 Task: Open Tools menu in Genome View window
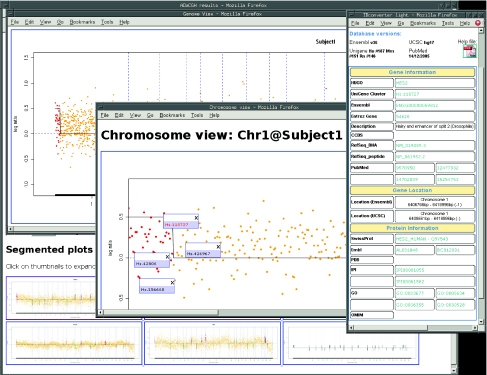[107, 22]
